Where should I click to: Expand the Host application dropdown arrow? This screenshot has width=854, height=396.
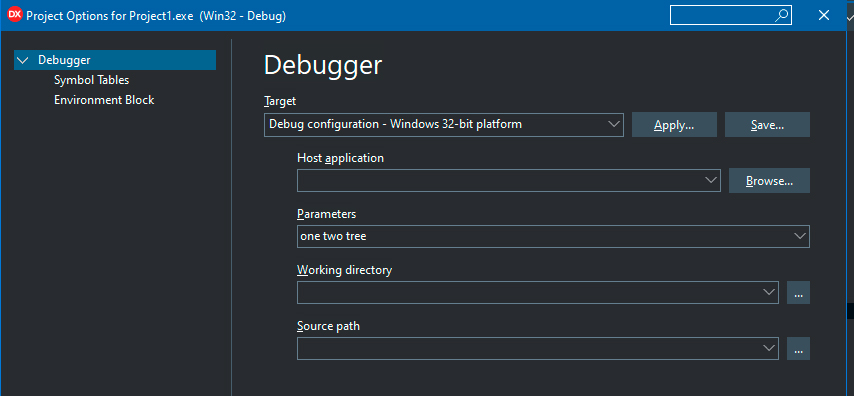click(x=711, y=180)
